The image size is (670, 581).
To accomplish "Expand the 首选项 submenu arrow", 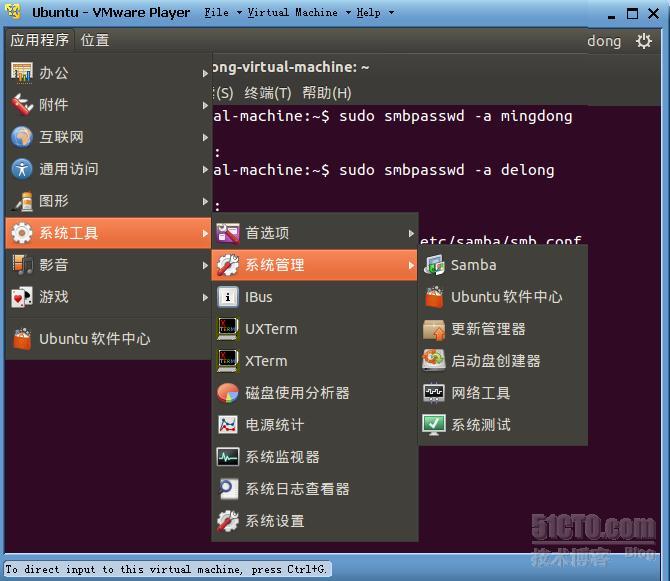I will tap(411, 233).
